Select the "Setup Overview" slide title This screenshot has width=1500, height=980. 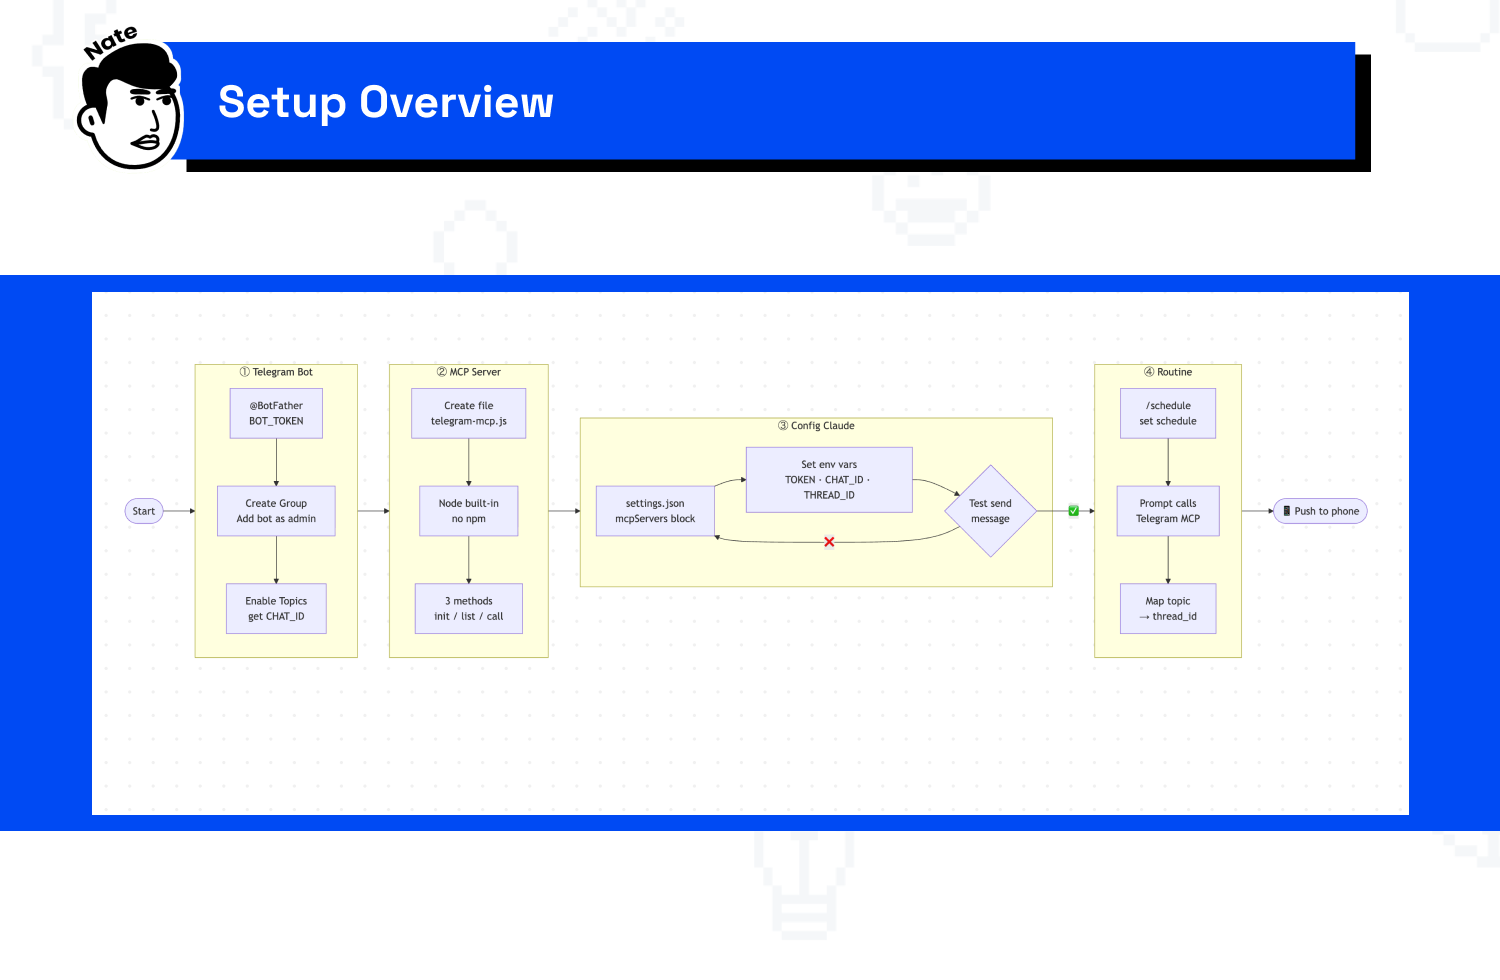pyautogui.click(x=386, y=102)
